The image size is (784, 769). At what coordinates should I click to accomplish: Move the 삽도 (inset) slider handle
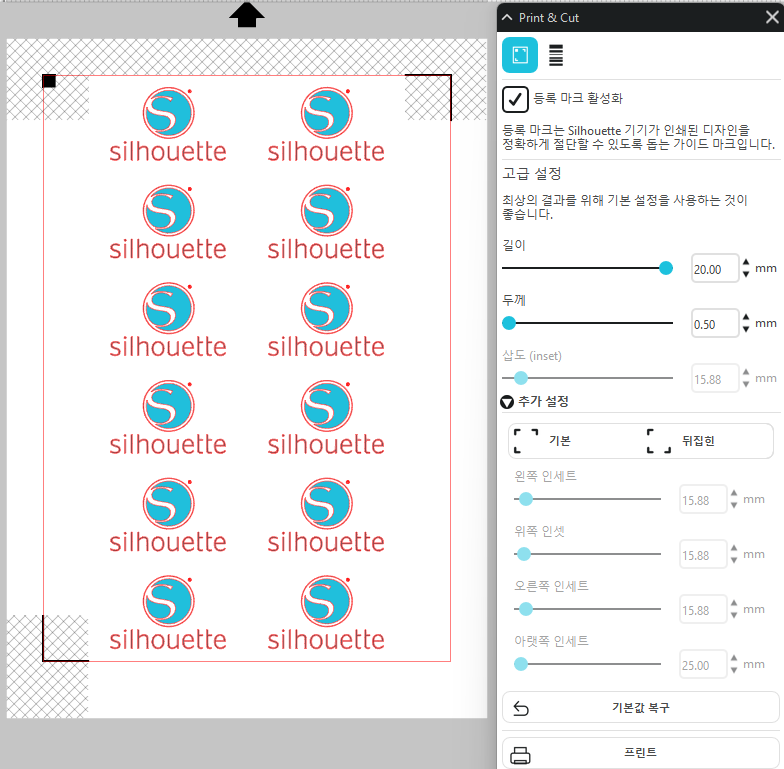(521, 378)
